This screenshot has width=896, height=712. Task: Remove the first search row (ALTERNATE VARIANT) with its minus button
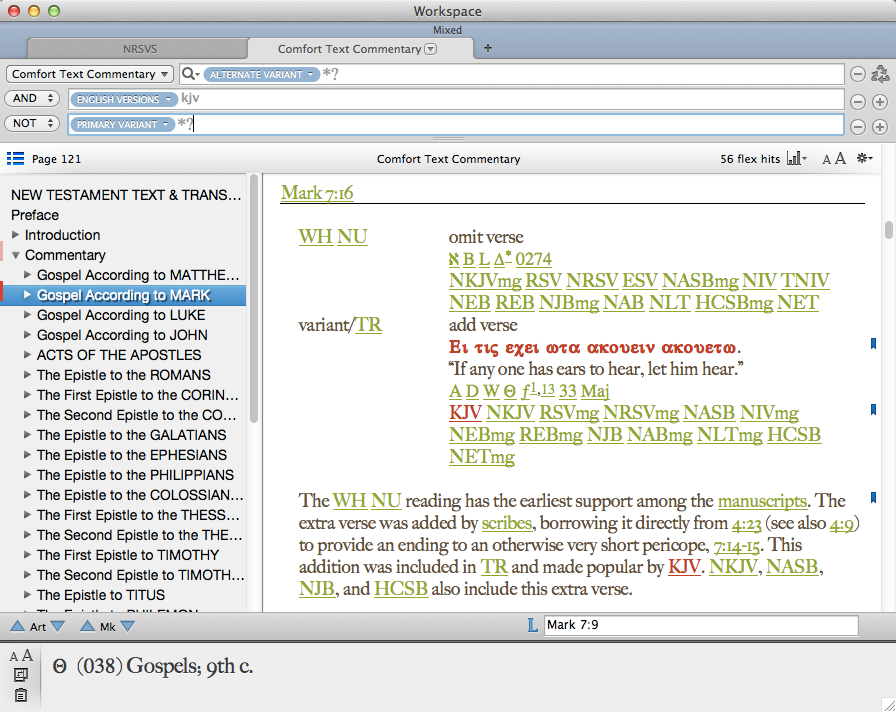[x=858, y=74]
